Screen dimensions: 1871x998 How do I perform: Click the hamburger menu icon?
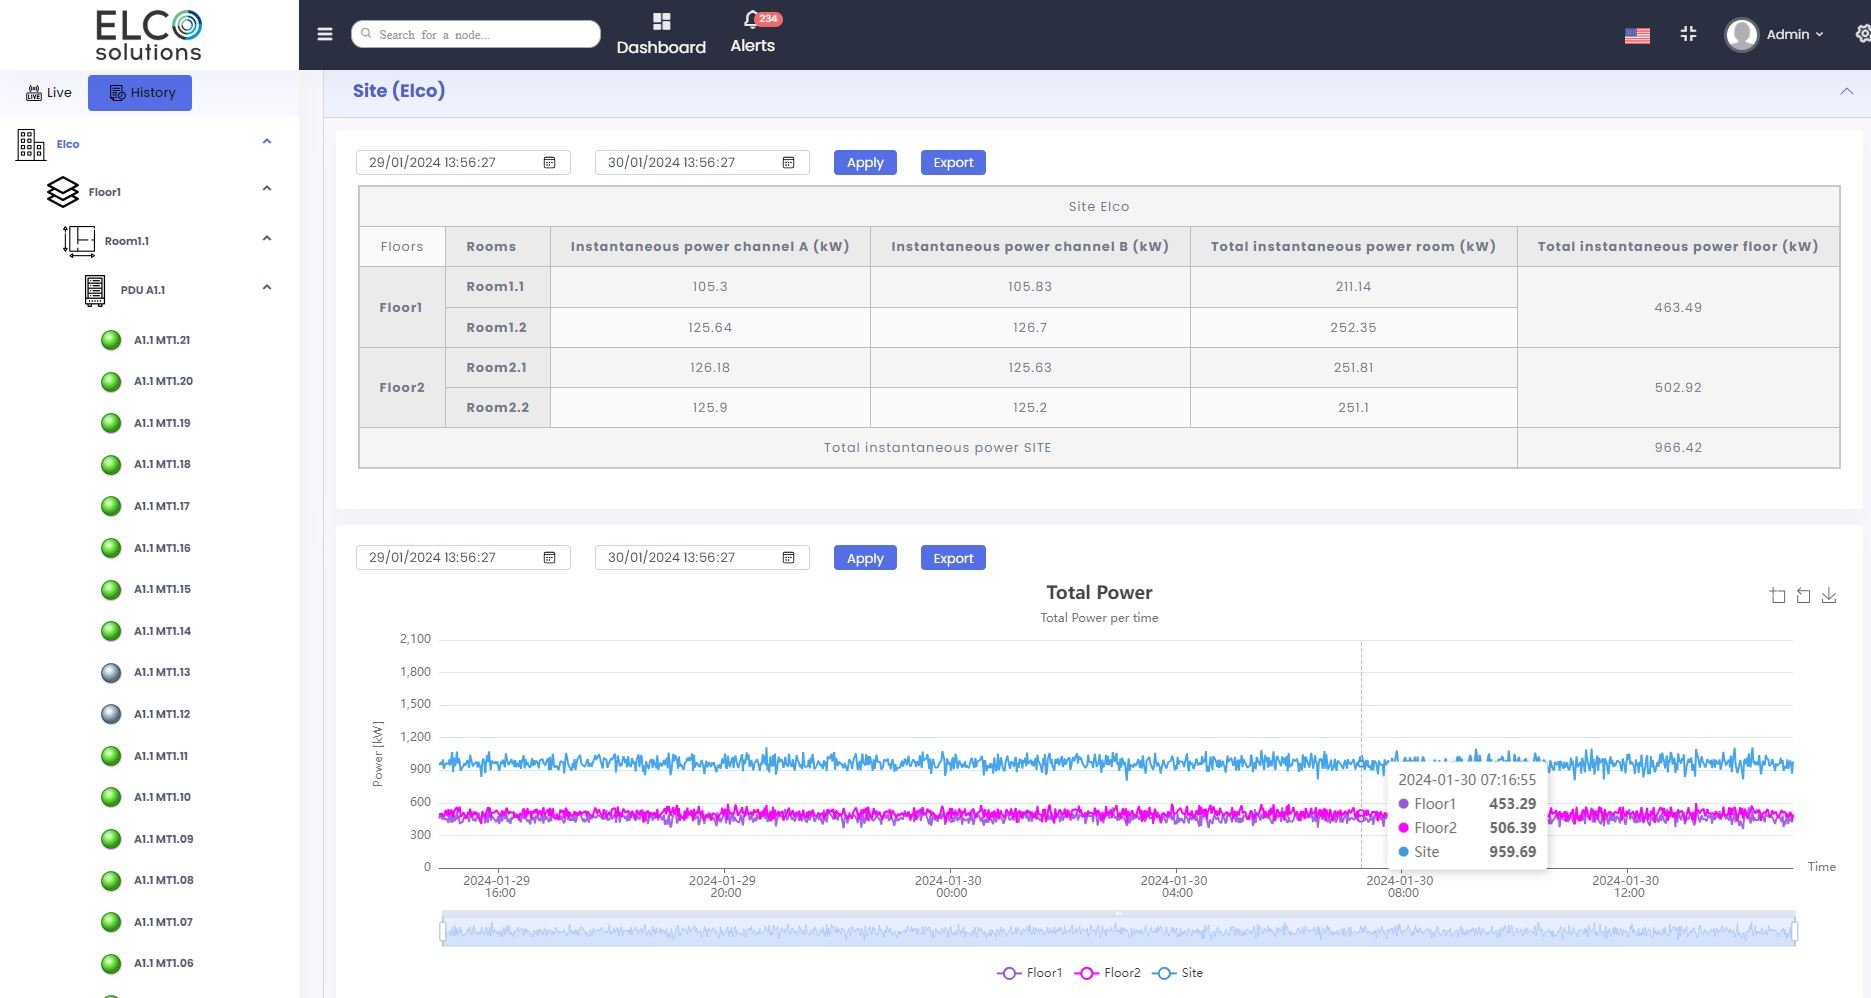(x=325, y=34)
